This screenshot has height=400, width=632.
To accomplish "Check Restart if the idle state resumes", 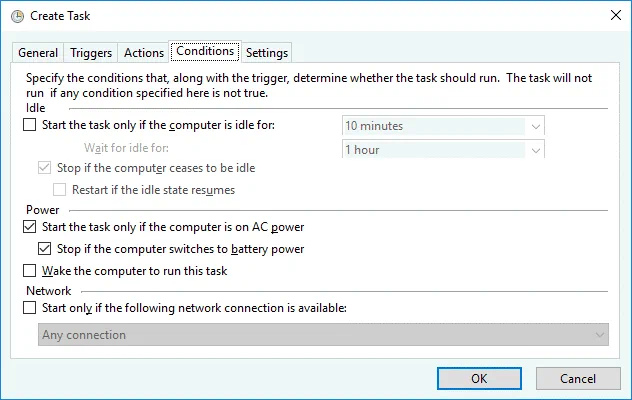I will coord(59,190).
